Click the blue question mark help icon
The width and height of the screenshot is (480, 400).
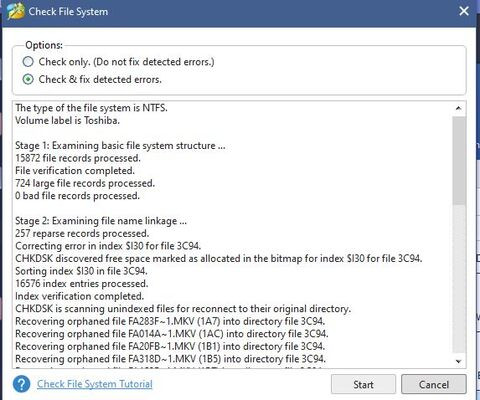point(21,384)
